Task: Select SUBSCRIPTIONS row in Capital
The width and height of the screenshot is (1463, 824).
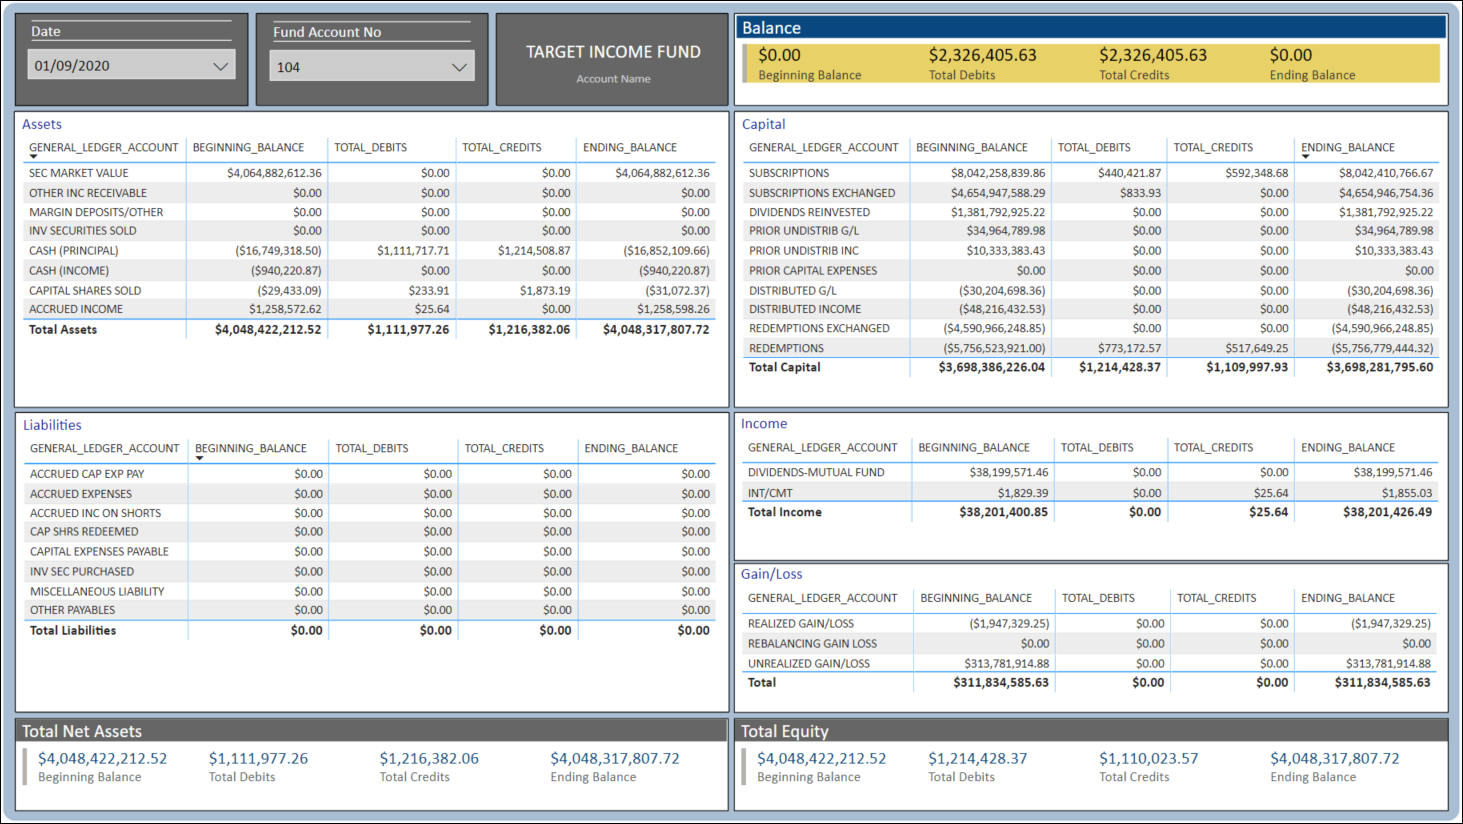Action: [1091, 173]
